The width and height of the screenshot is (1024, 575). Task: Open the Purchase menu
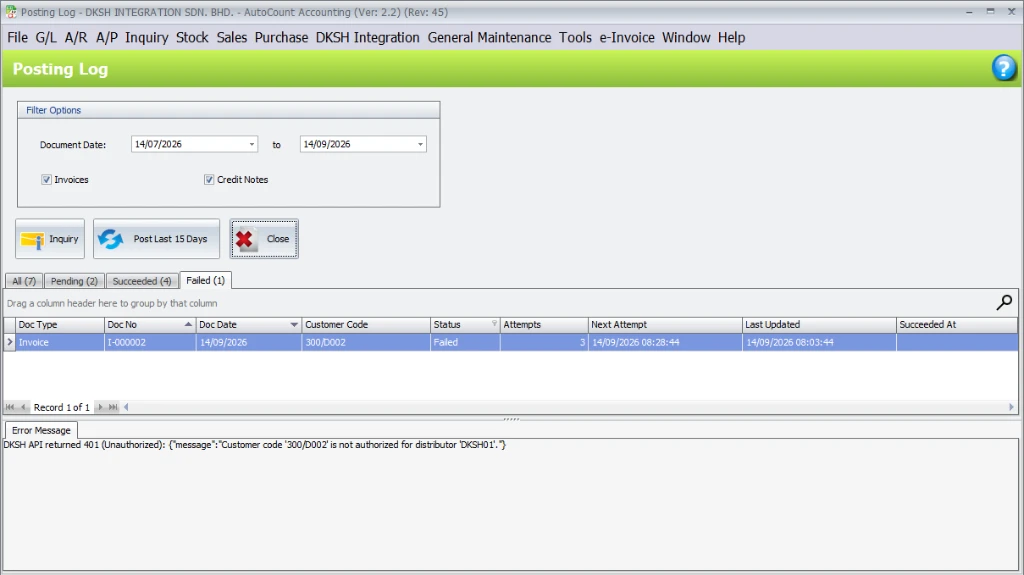click(x=281, y=37)
